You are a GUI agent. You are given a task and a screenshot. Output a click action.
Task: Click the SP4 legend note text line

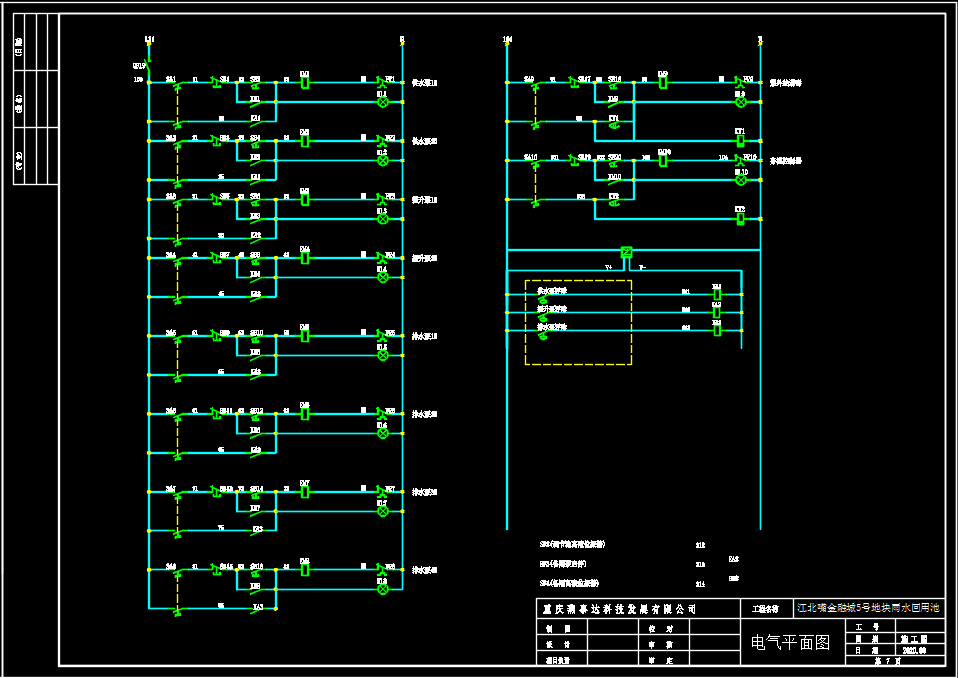[x=569, y=583]
